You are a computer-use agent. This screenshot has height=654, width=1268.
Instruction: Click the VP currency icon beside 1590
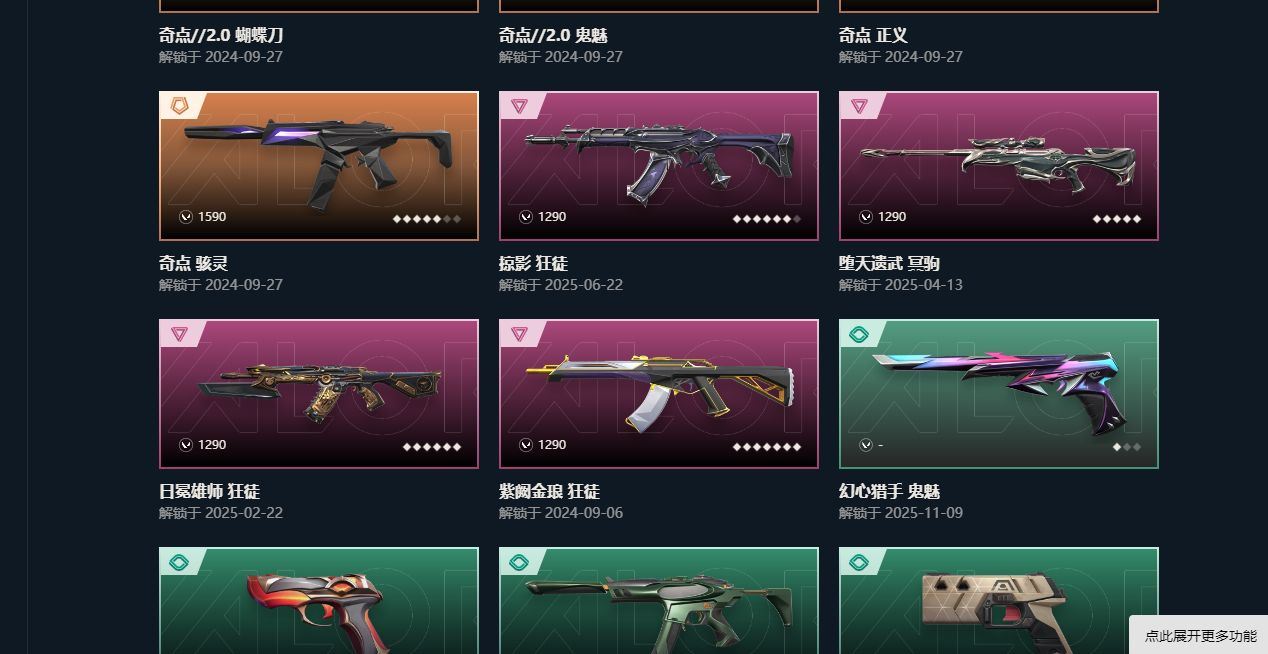click(x=186, y=217)
